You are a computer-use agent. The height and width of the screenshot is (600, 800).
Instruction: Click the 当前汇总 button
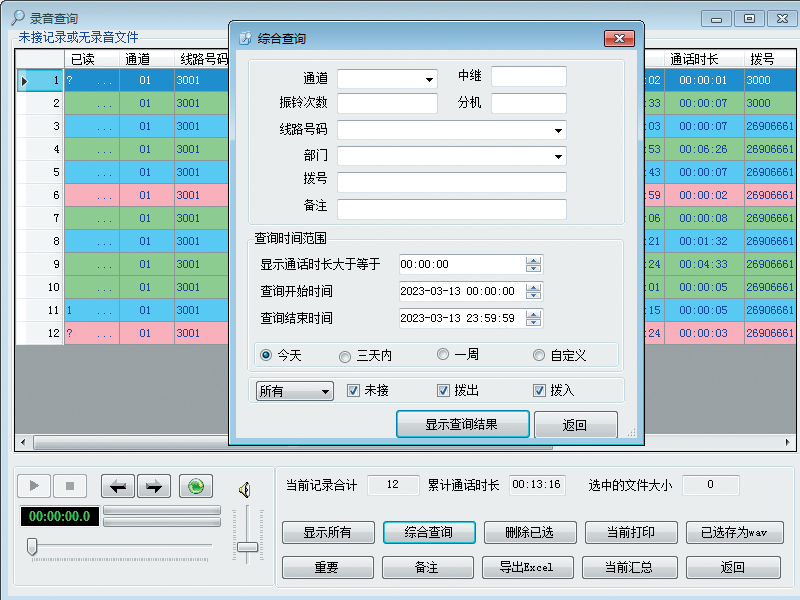point(630,567)
